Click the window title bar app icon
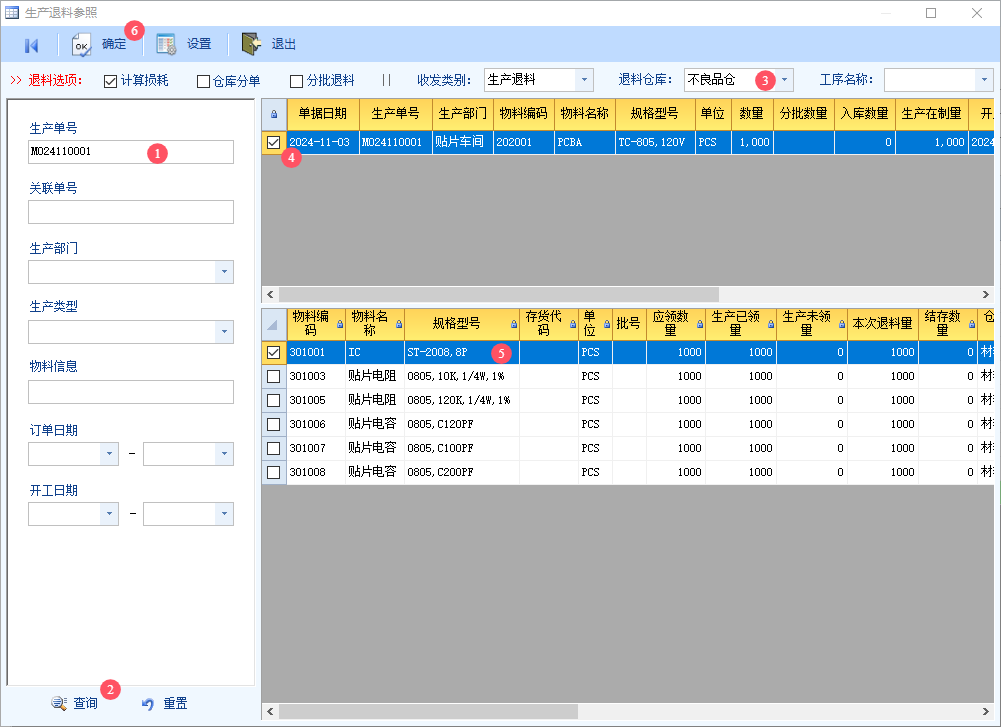Viewport: 1001px width, 727px height. pyautogui.click(x=11, y=12)
